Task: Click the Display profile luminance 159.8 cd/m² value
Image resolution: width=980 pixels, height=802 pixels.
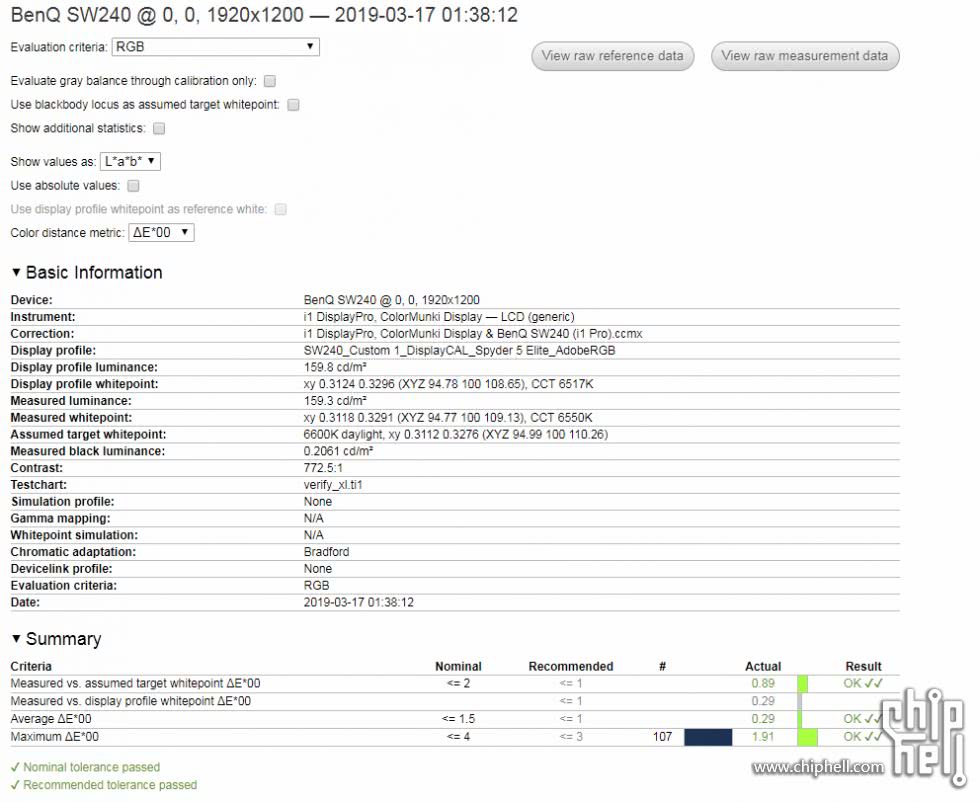Action: point(335,368)
